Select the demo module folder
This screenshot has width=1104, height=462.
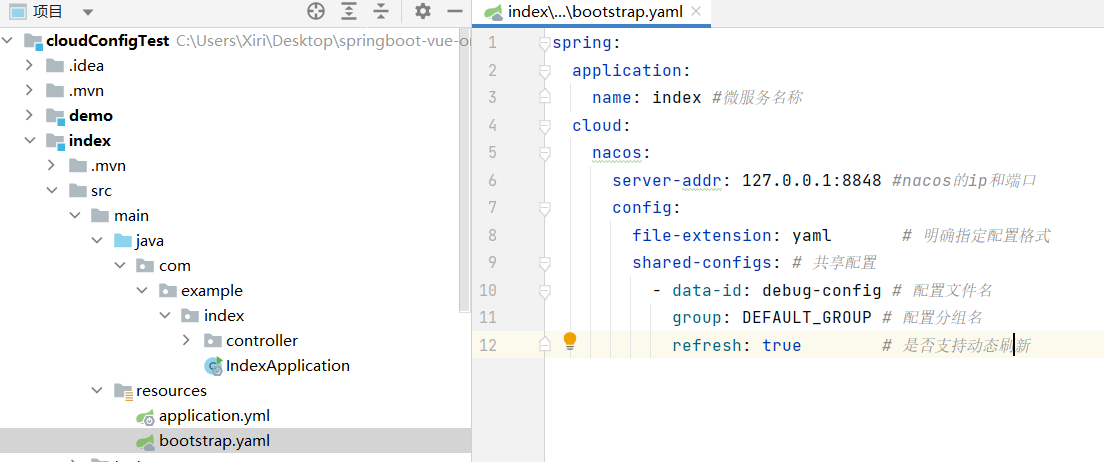click(91, 116)
